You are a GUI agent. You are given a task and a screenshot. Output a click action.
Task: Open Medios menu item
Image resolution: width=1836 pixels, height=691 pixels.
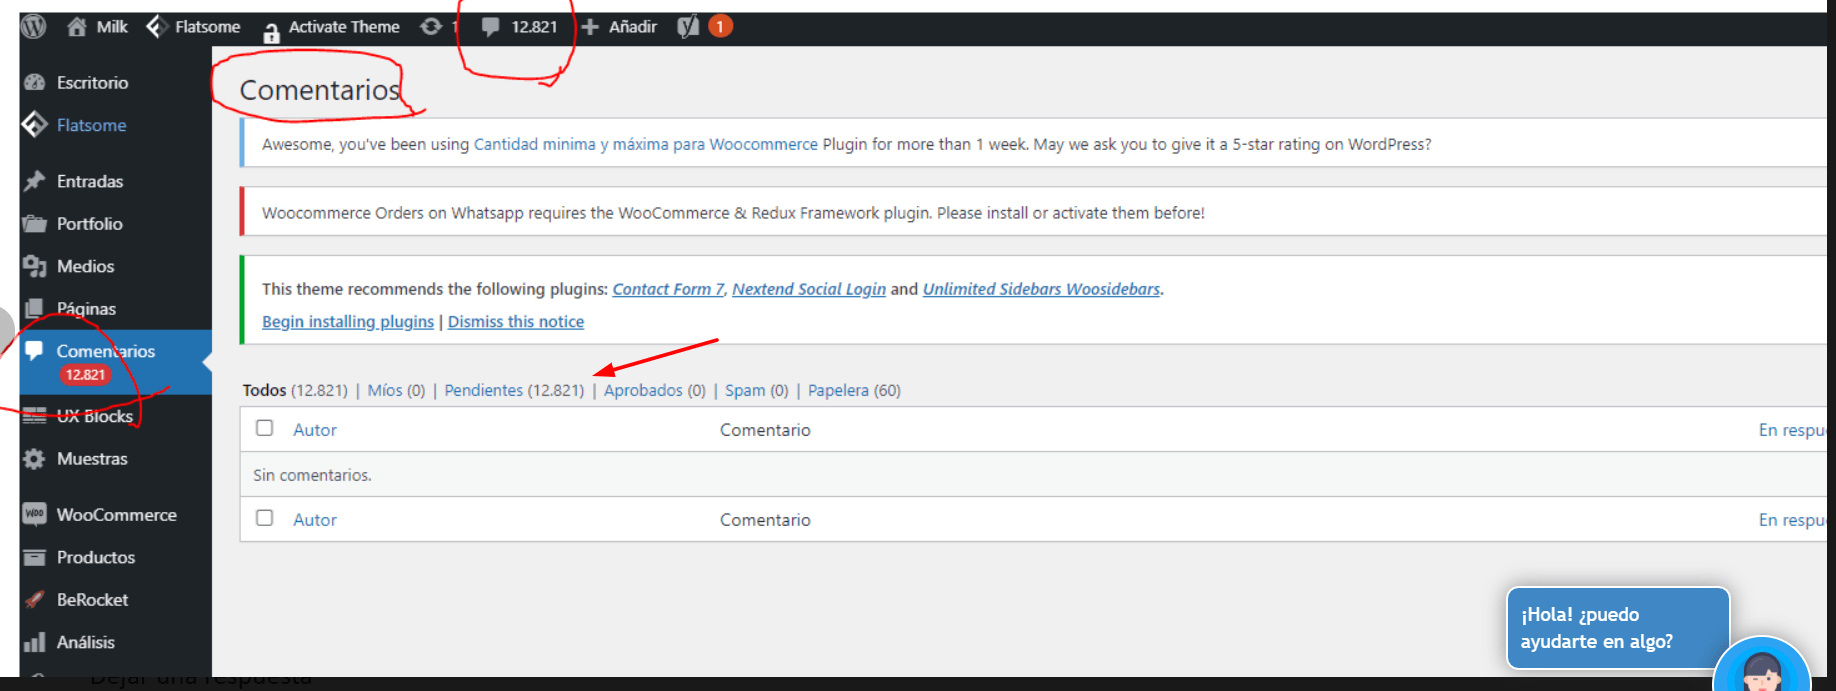click(x=86, y=266)
